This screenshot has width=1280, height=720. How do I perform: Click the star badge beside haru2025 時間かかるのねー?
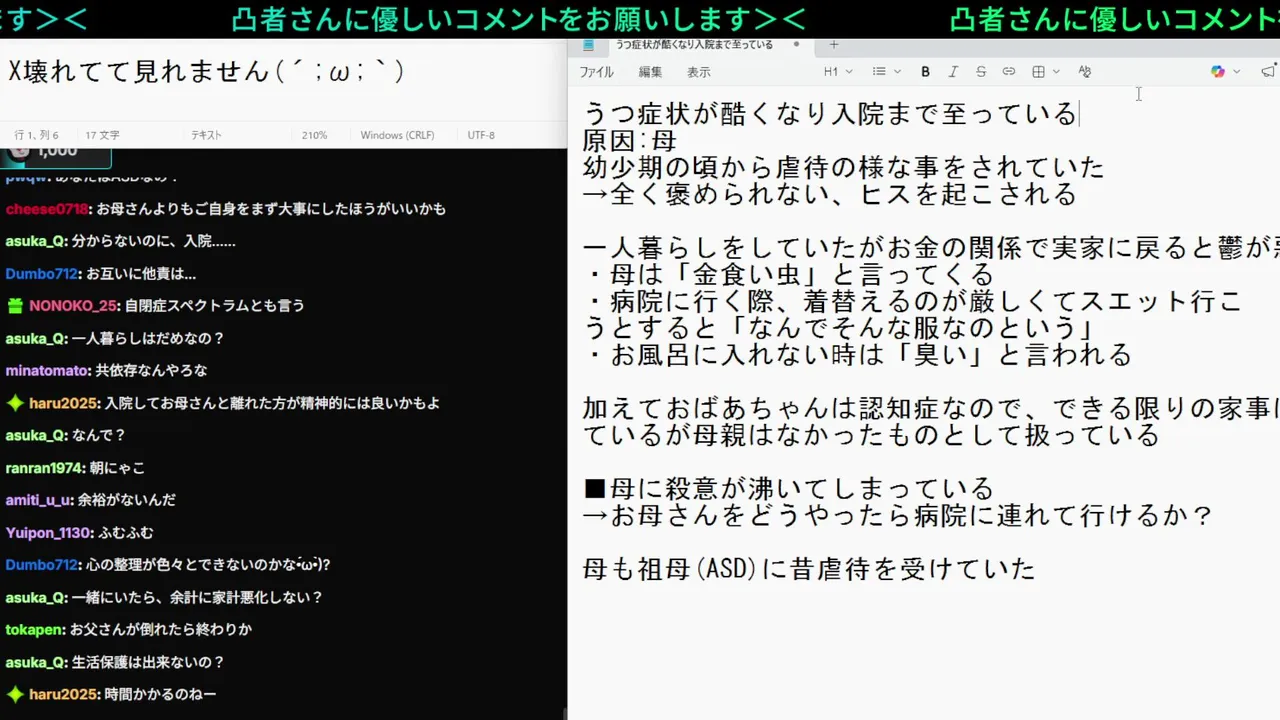pos(15,694)
